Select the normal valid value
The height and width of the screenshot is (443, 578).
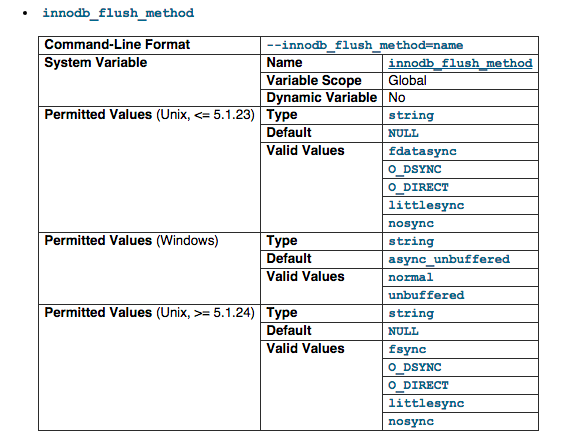pyautogui.click(x=411, y=277)
